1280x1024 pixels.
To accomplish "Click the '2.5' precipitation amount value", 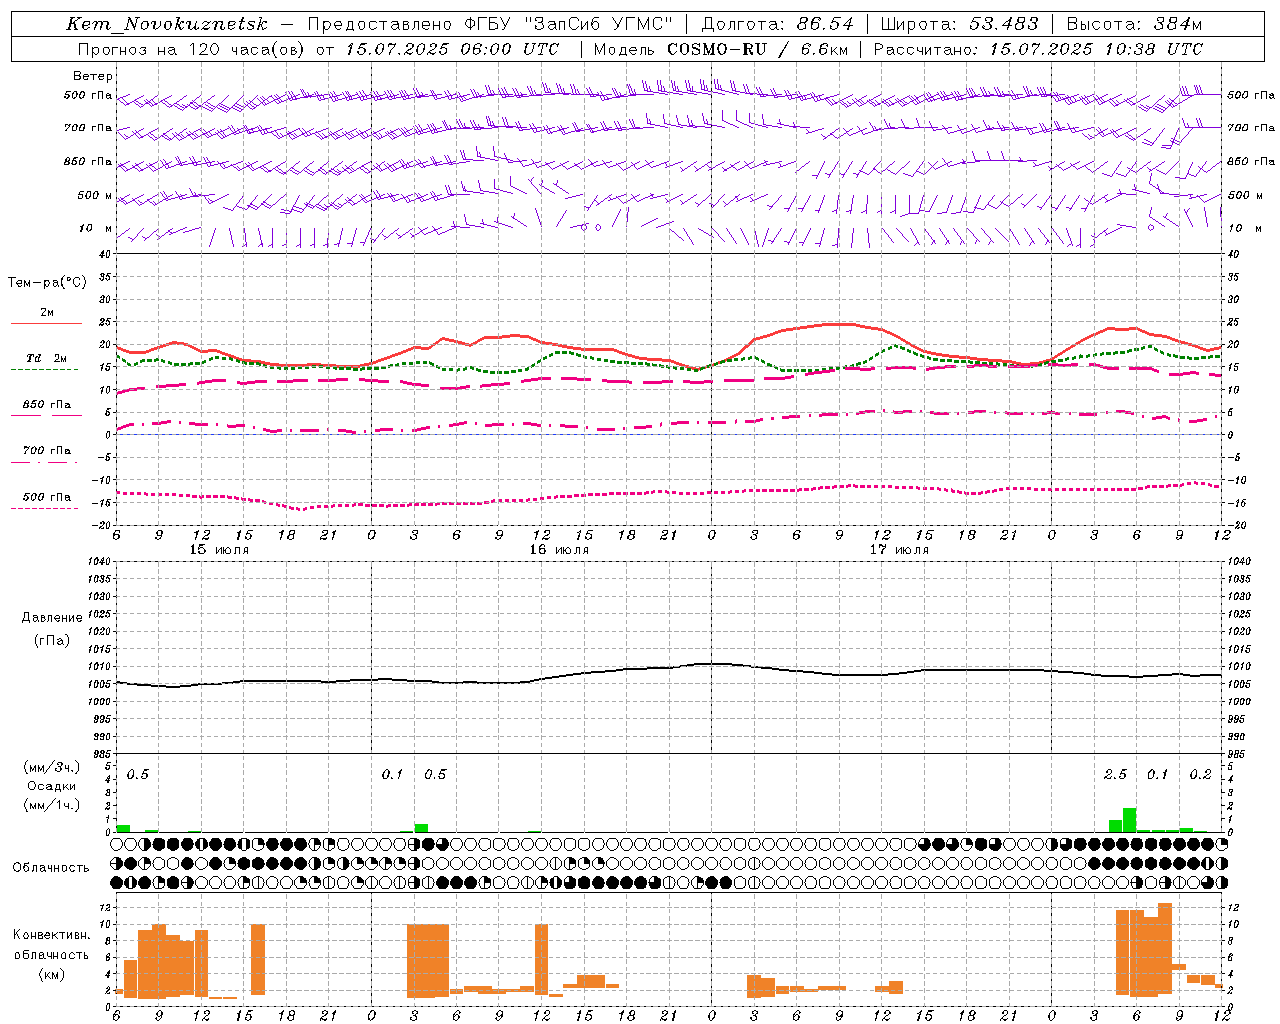I will [x=1115, y=775].
